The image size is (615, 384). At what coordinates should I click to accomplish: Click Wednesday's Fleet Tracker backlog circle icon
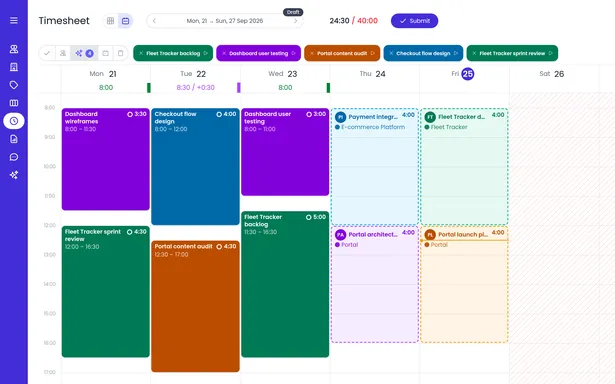(x=309, y=217)
